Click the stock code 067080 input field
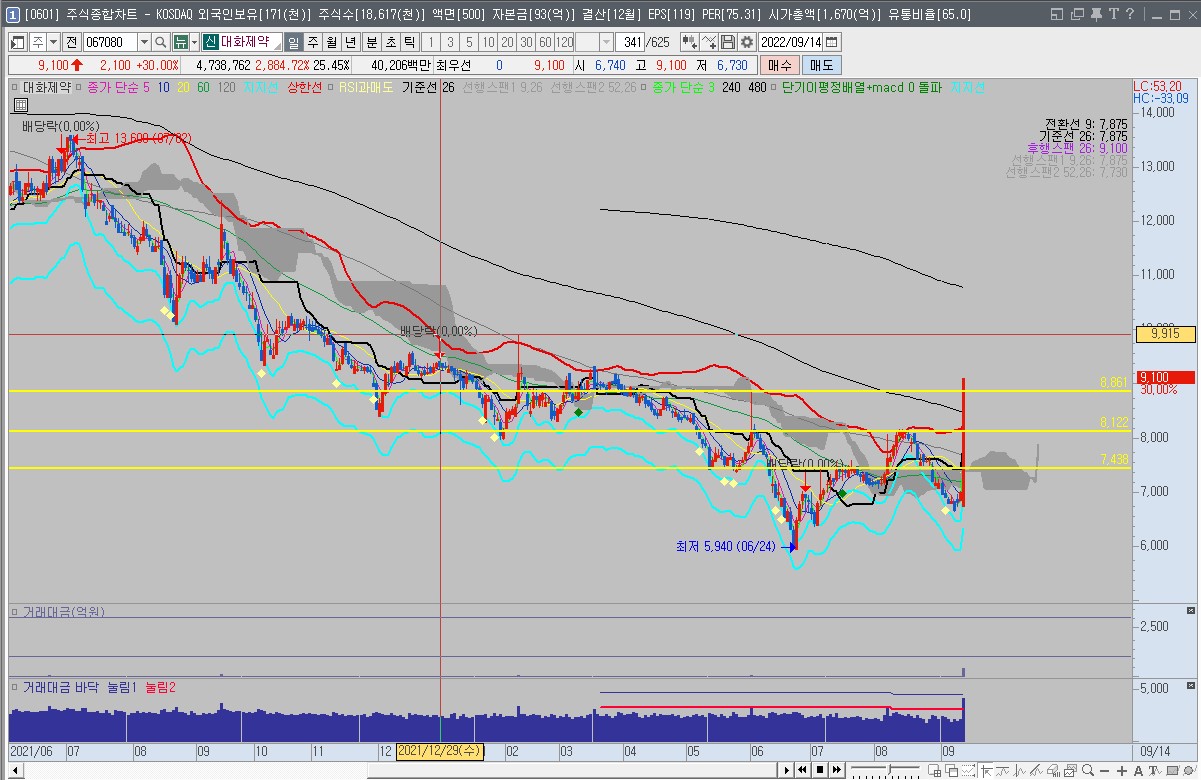Viewport: 1201px width, 780px height. (x=109, y=42)
